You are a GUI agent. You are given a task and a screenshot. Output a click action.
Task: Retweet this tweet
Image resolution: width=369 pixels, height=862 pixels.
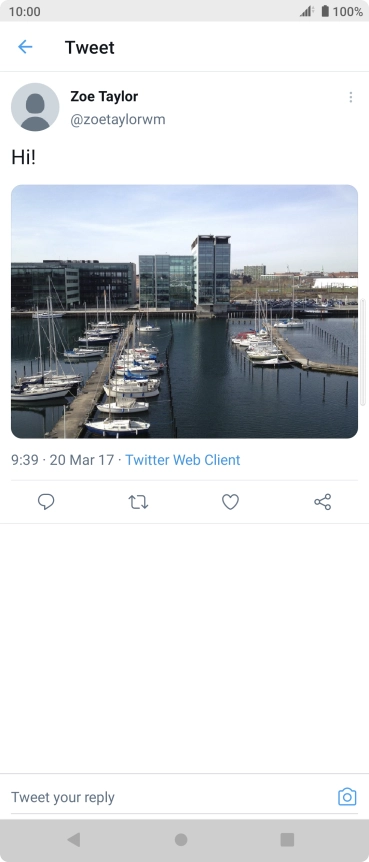[x=138, y=502]
